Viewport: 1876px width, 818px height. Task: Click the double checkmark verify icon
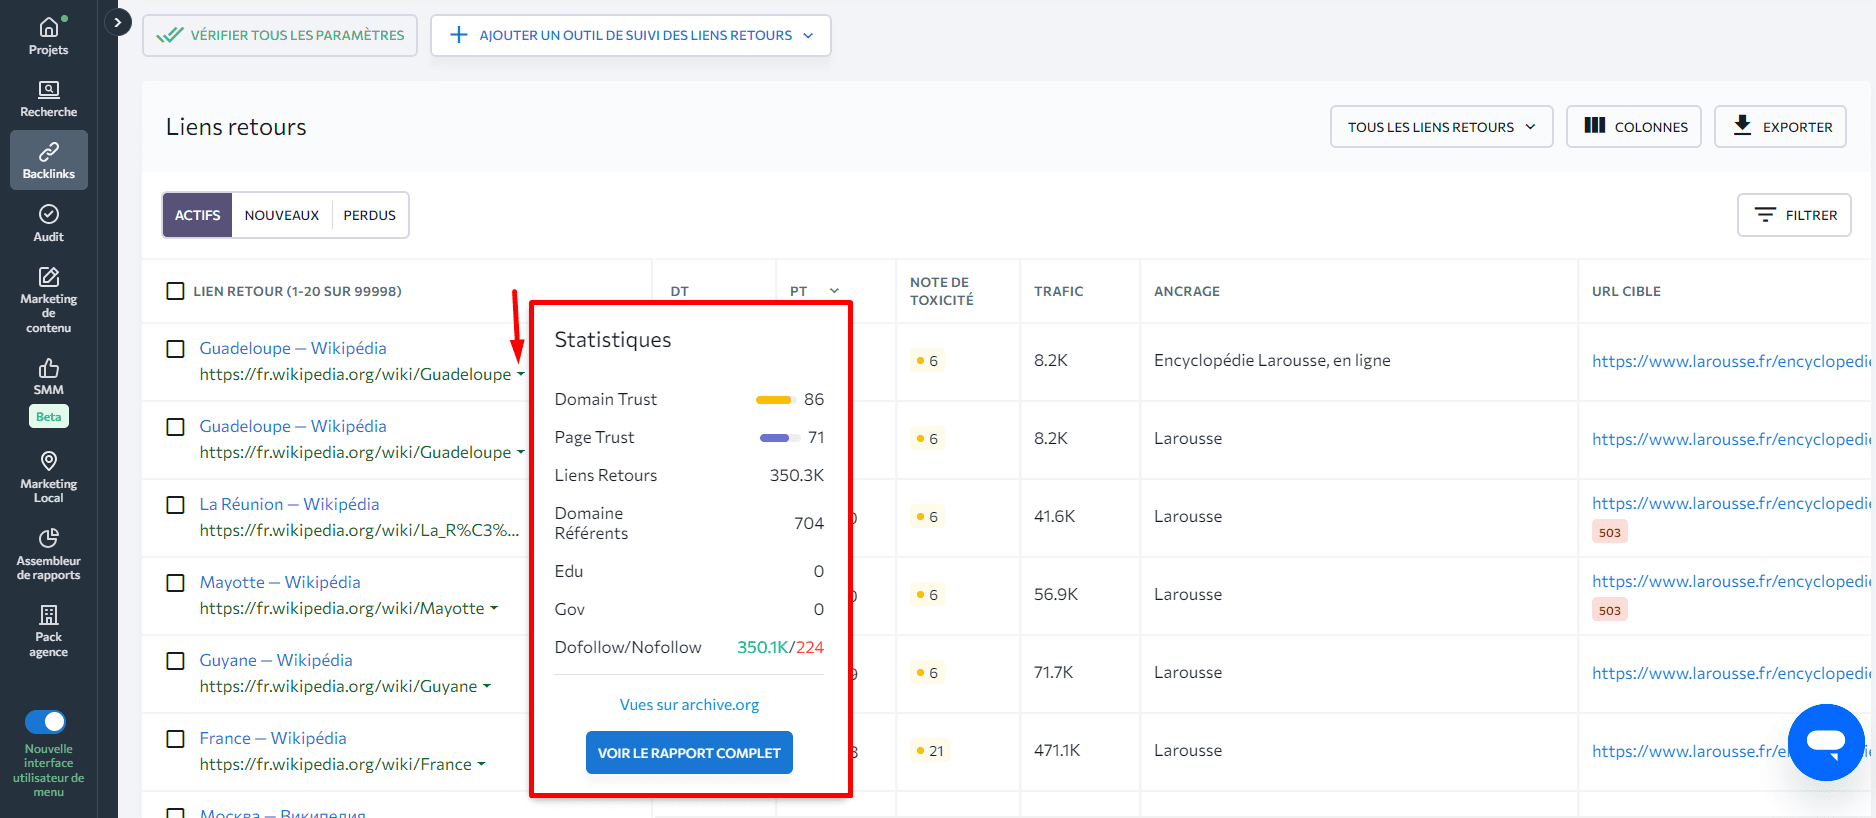[x=170, y=35]
